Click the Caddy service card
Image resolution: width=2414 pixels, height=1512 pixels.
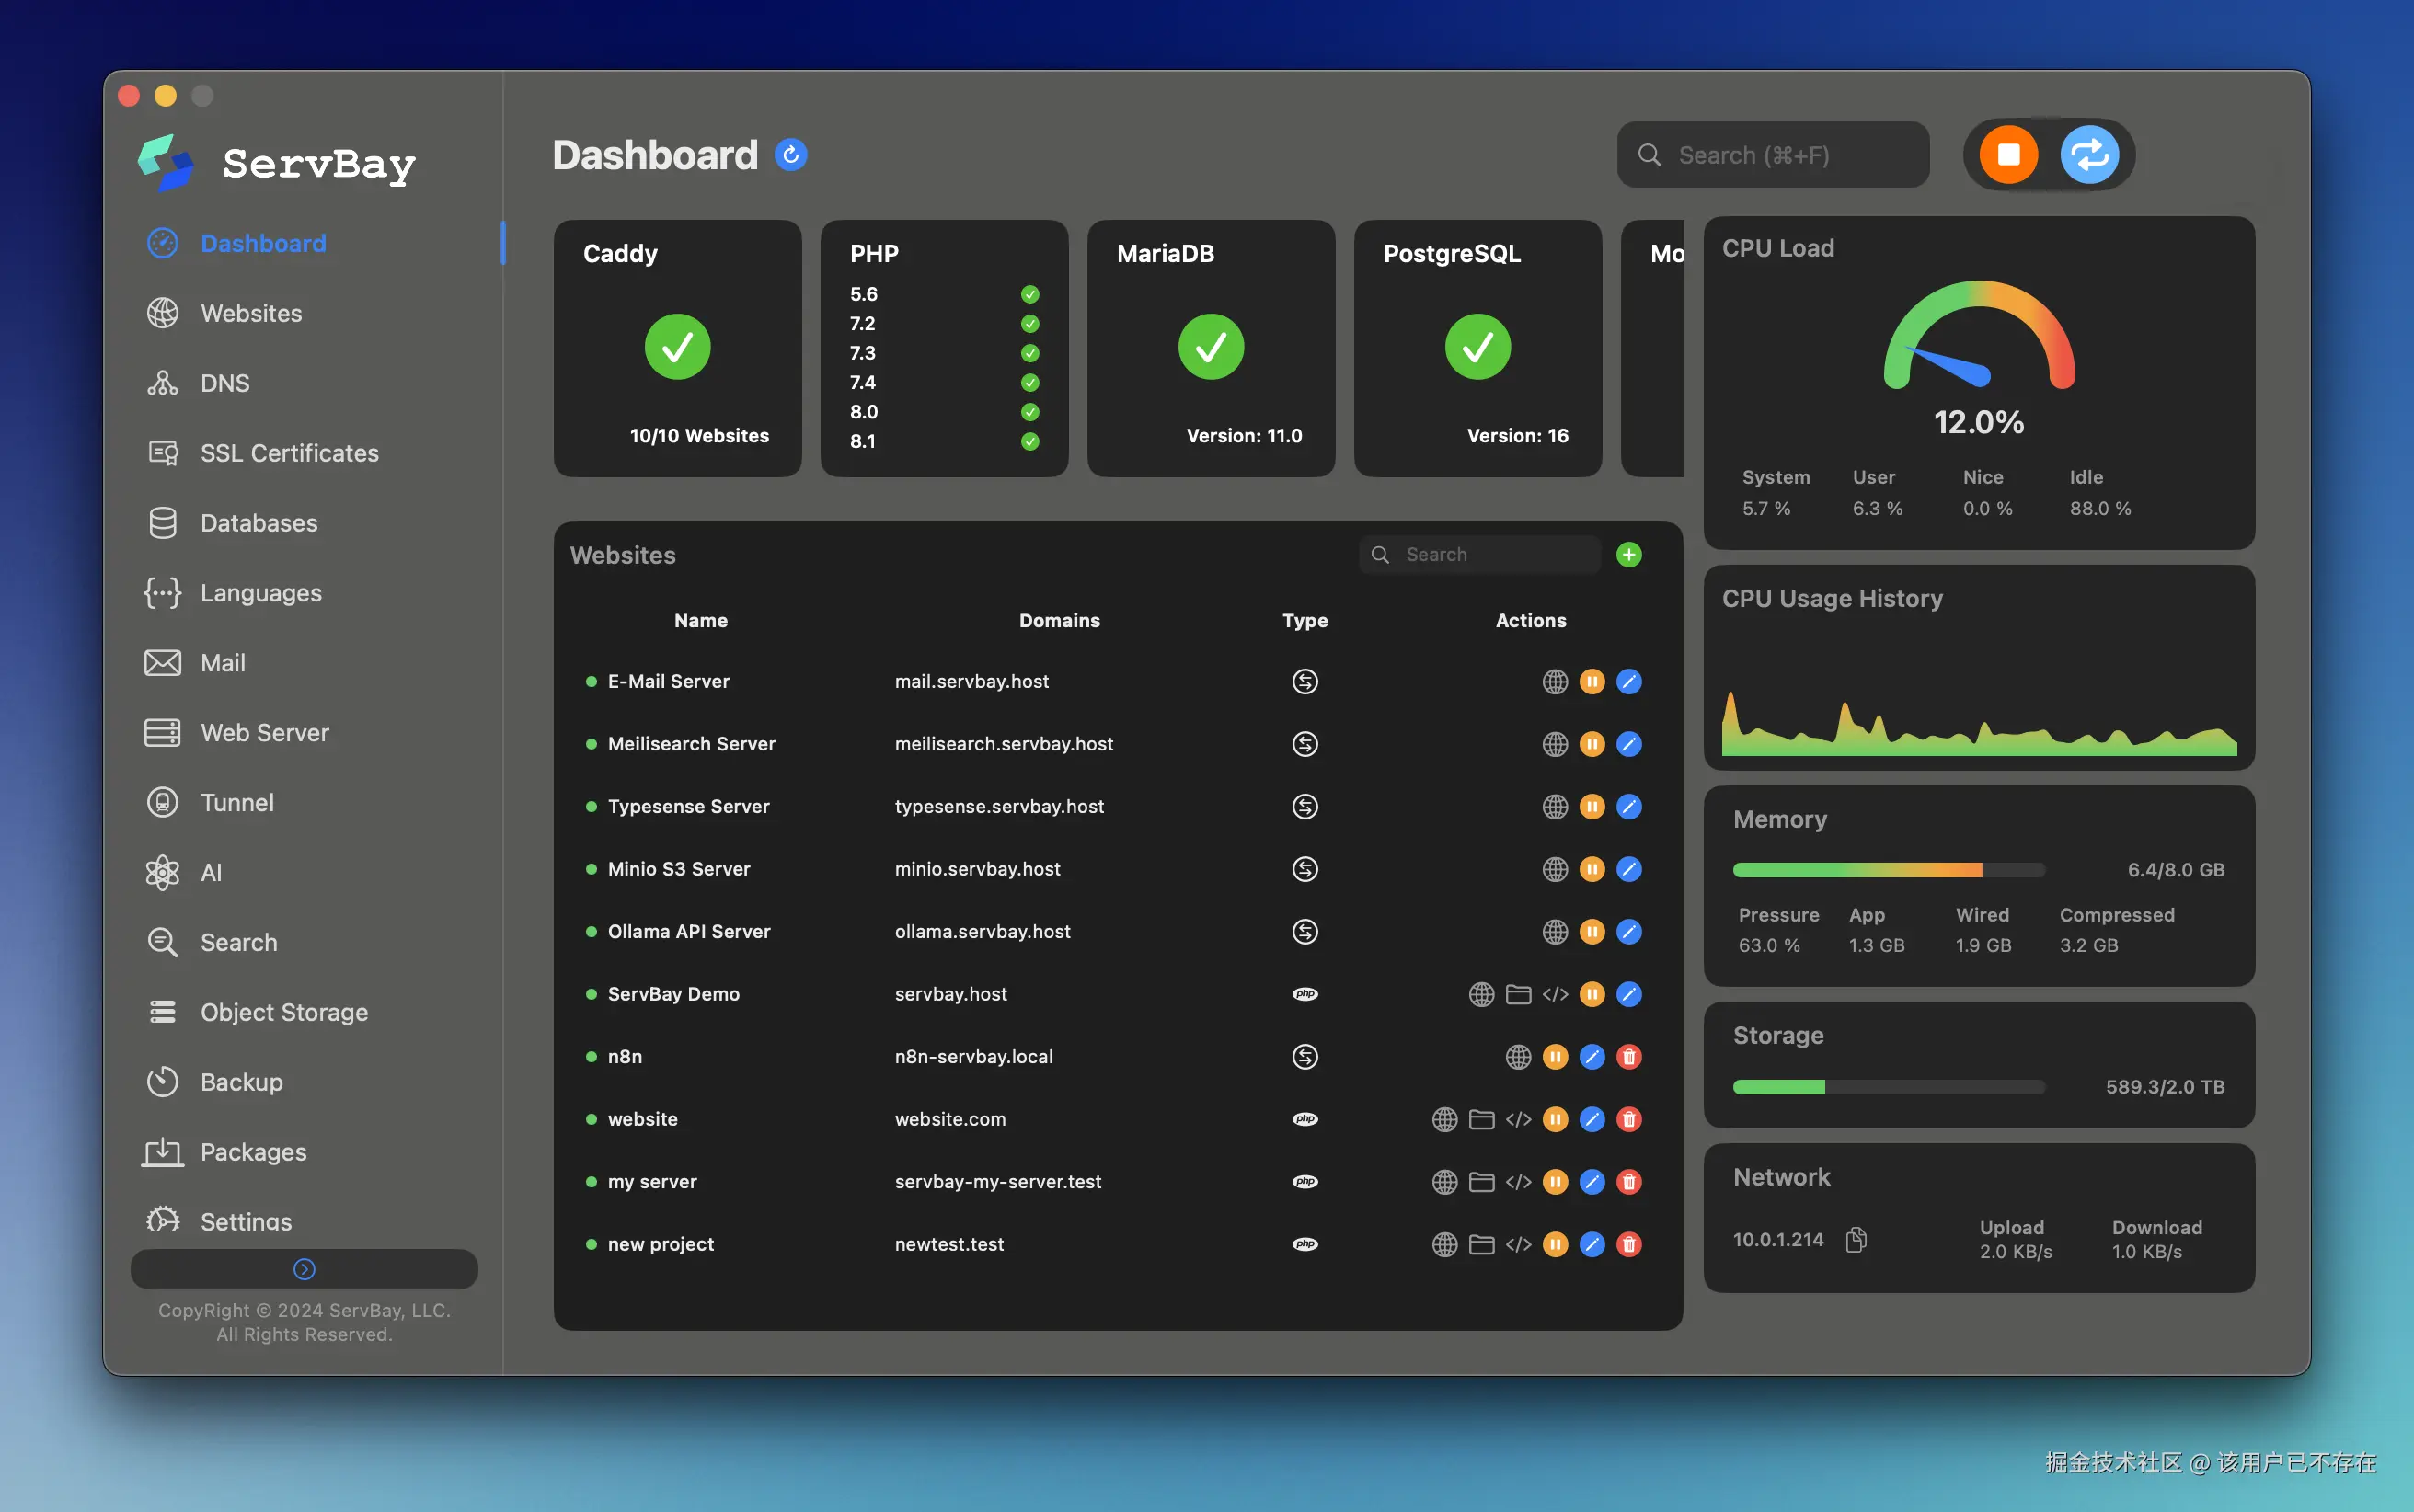677,348
